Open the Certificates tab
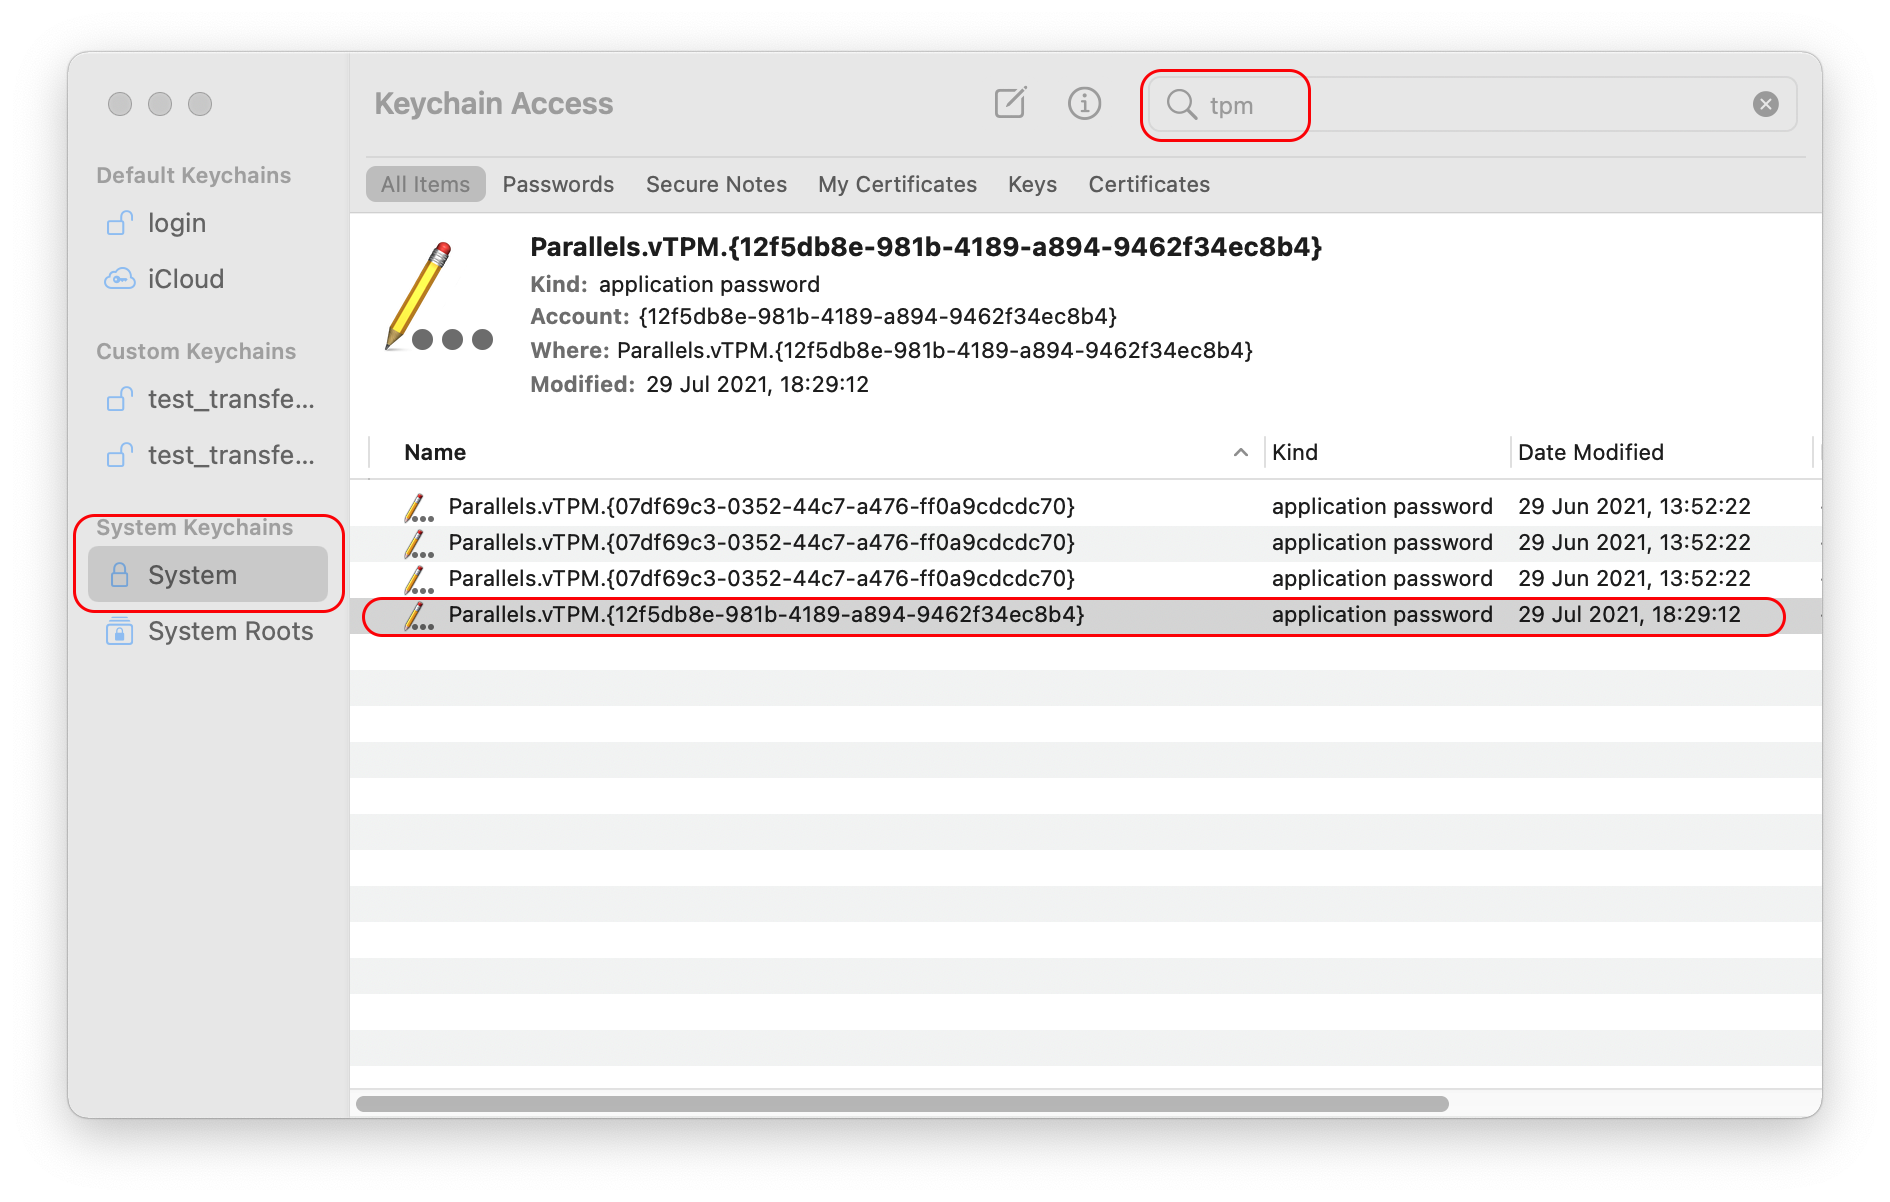This screenshot has height=1202, width=1890. [x=1148, y=184]
